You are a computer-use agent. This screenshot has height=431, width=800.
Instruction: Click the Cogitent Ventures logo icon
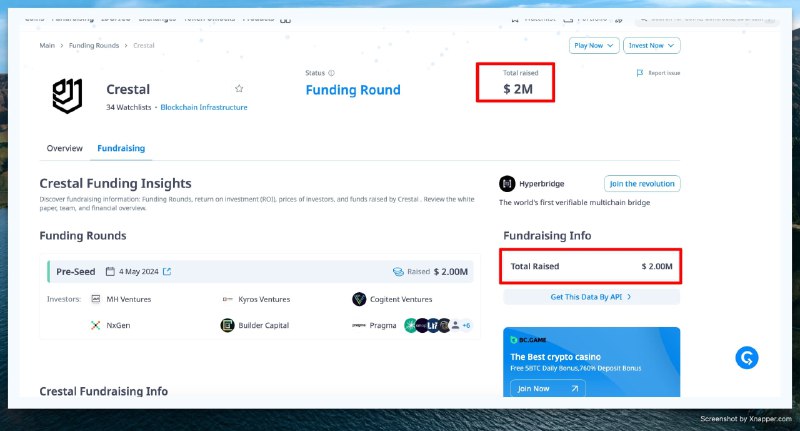(359, 299)
